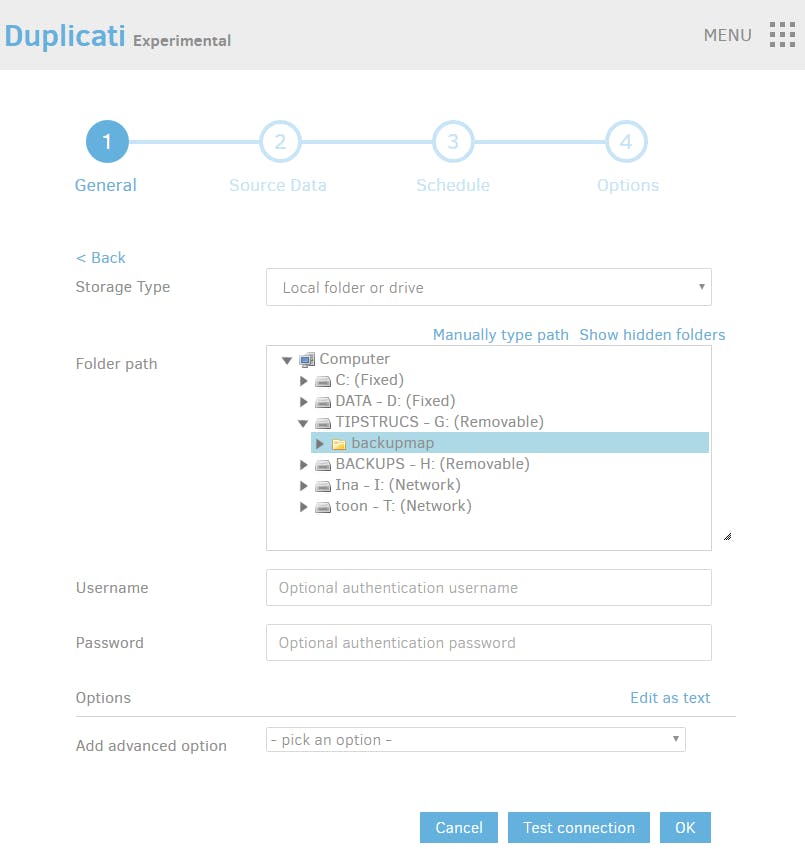Screen dimensions: 805x849
Task: Expand the C: (Fixed) drive node
Action: click(304, 381)
